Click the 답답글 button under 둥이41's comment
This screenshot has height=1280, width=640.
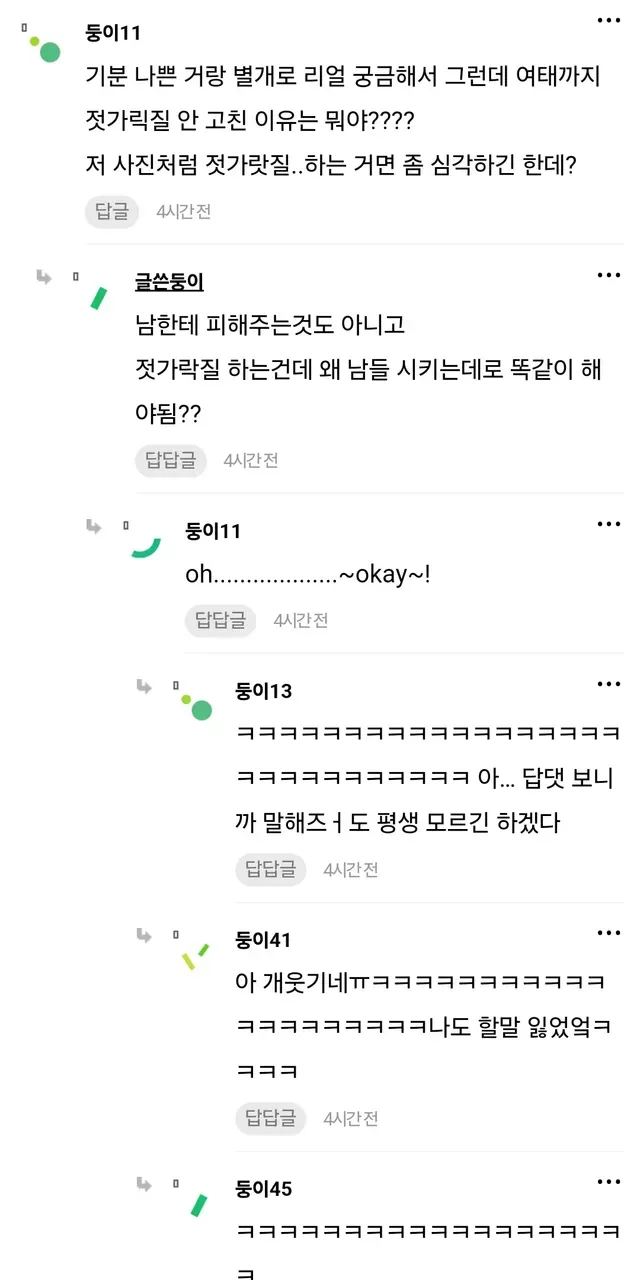coord(271,1118)
